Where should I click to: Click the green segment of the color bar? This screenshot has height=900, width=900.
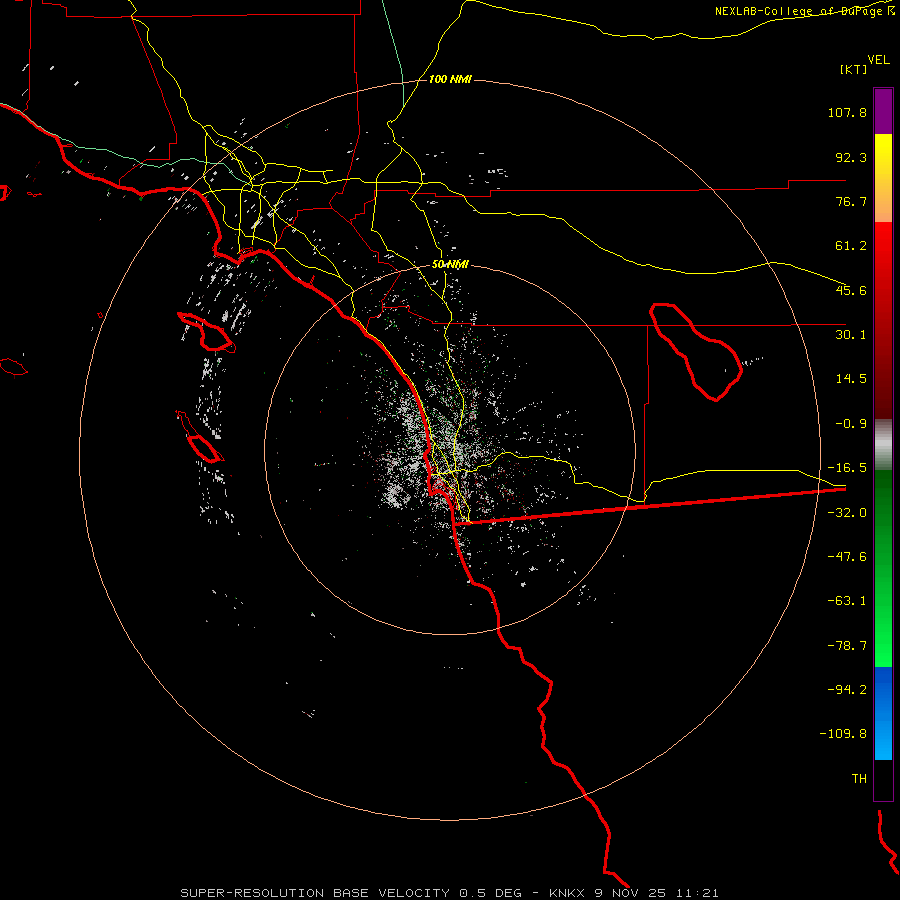883,568
